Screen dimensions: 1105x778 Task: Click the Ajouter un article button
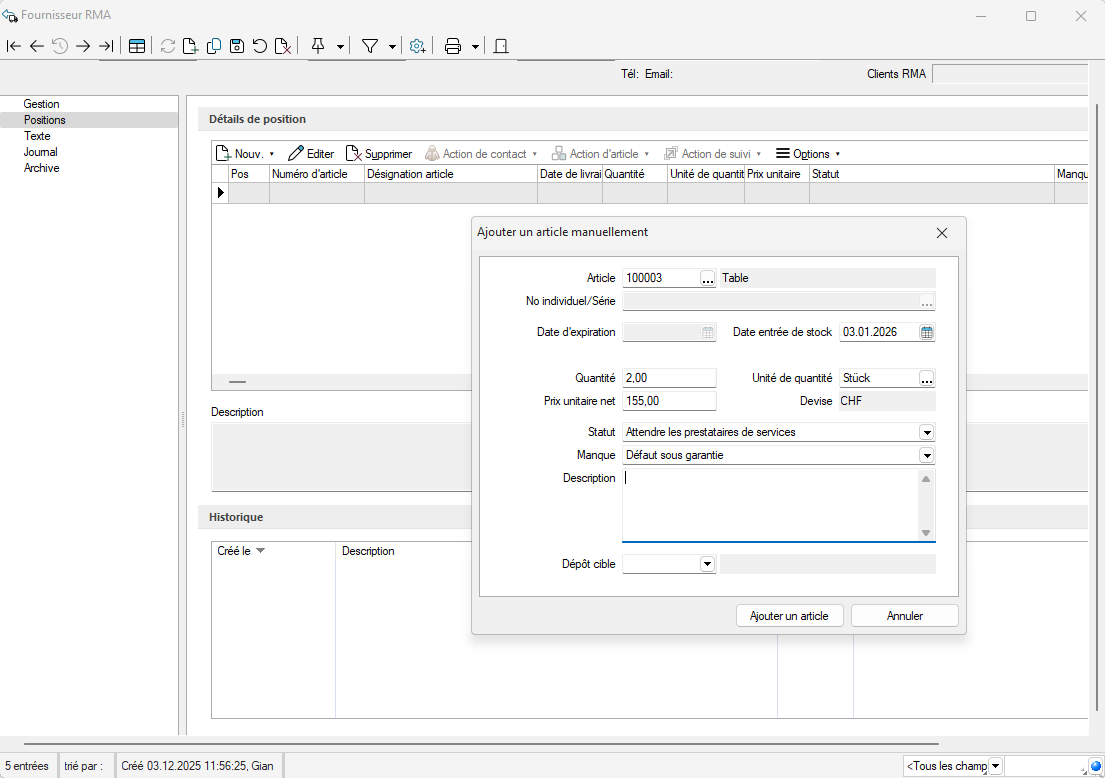[789, 616]
